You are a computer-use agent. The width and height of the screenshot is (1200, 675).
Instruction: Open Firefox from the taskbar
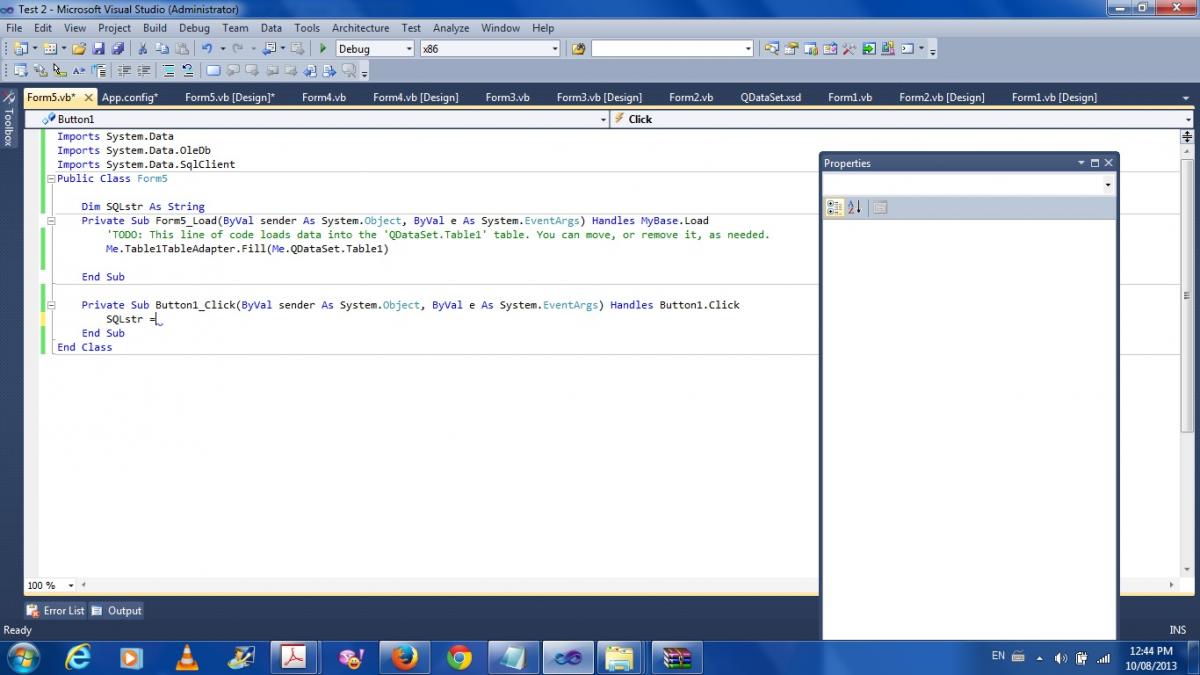coord(404,657)
